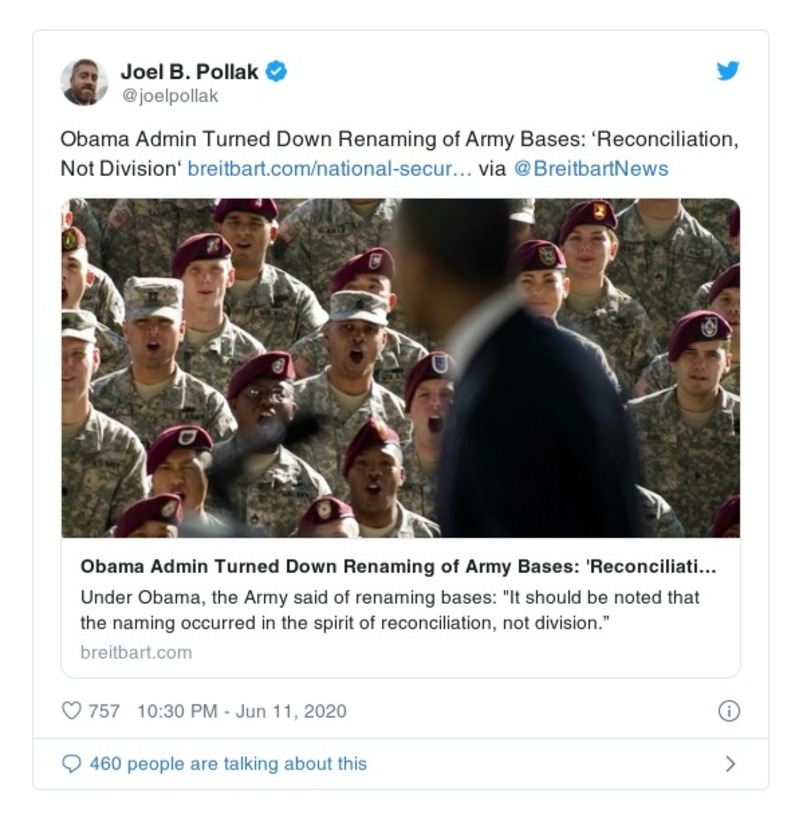This screenshot has height=837, width=799.
Task: Click the article card description text
Action: click(x=390, y=610)
